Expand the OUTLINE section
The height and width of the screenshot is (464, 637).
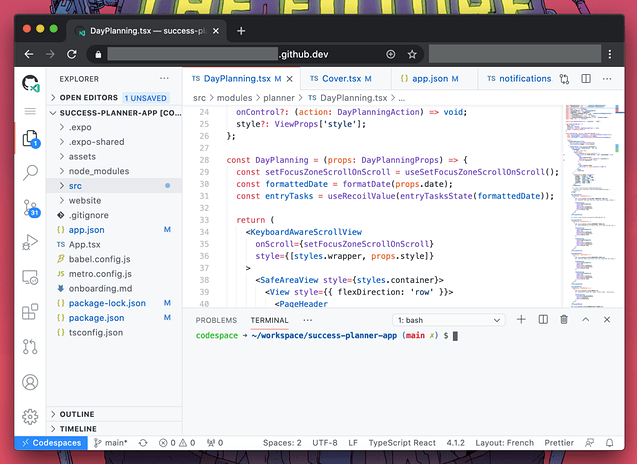point(115,414)
